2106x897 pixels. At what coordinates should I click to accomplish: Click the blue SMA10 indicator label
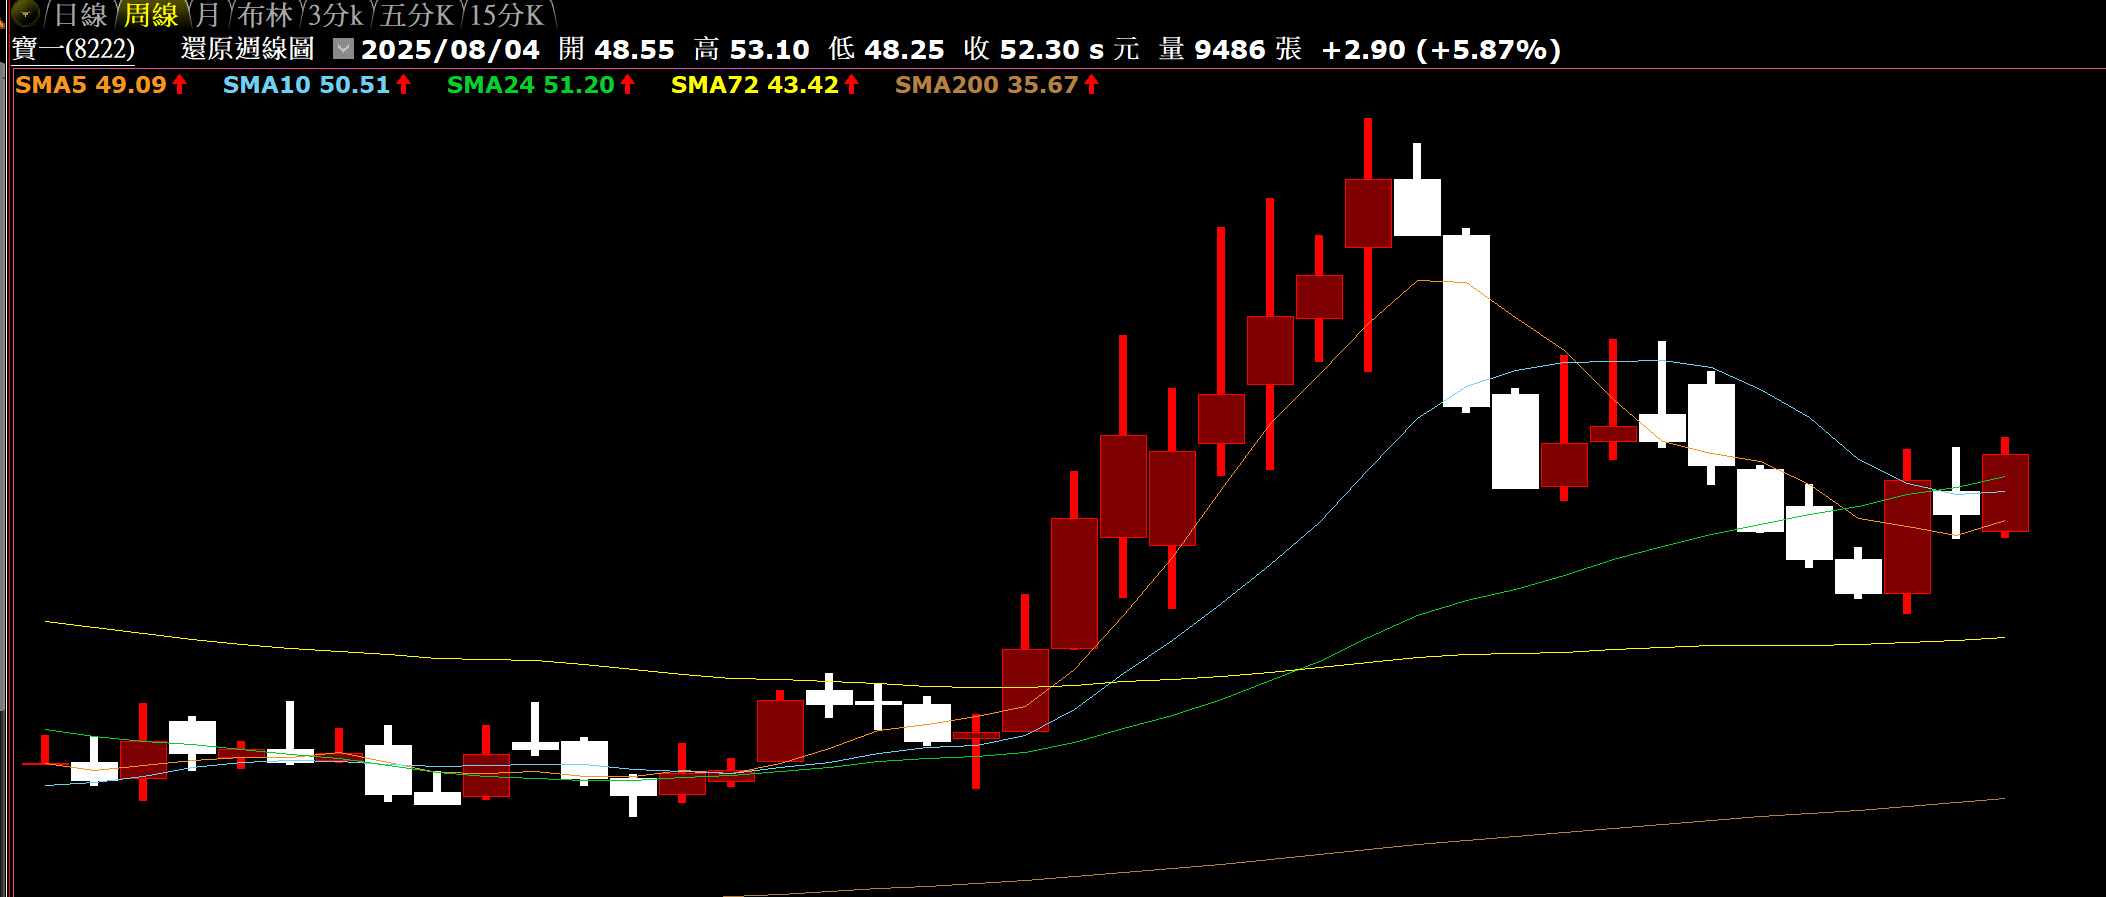point(305,85)
